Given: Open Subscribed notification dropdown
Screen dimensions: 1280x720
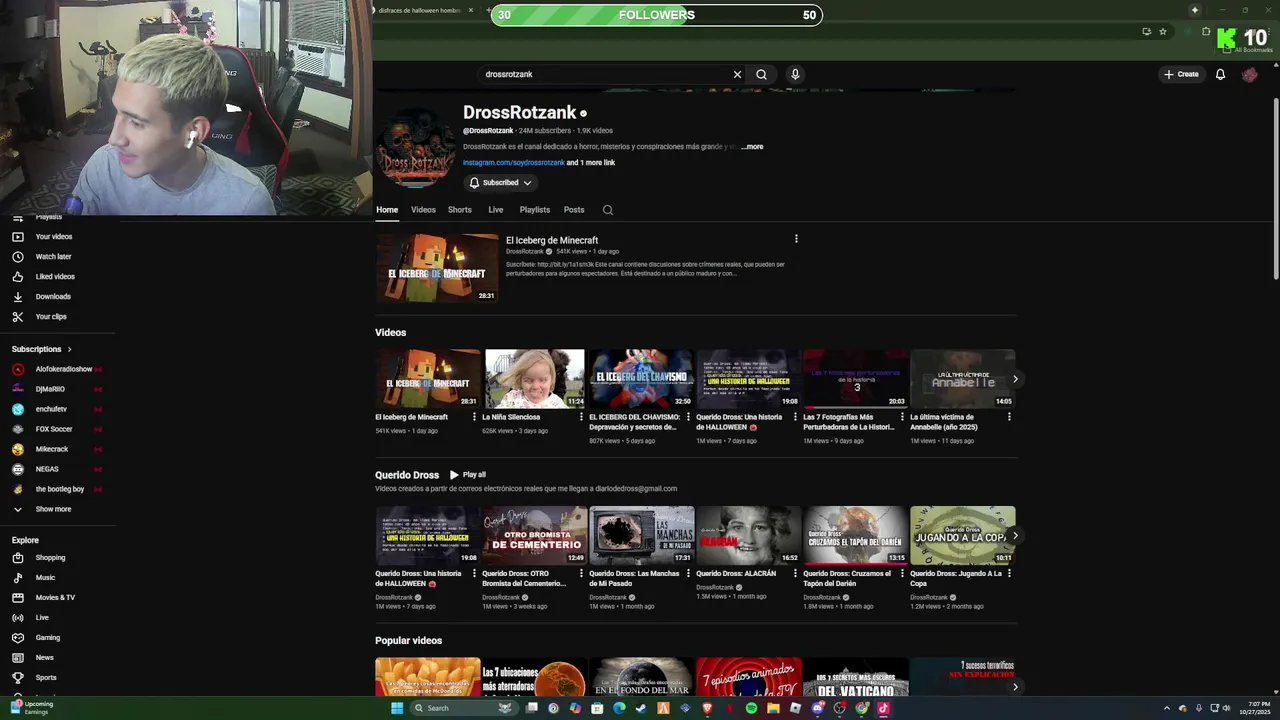Looking at the screenshot, I should [x=500, y=183].
